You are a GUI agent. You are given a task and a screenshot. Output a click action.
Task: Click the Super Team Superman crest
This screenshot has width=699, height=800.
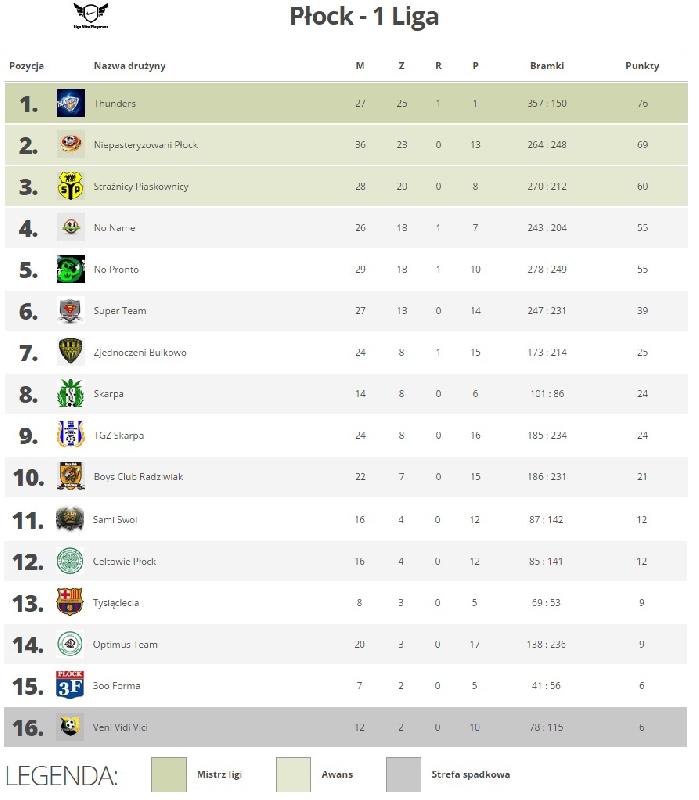click(70, 310)
